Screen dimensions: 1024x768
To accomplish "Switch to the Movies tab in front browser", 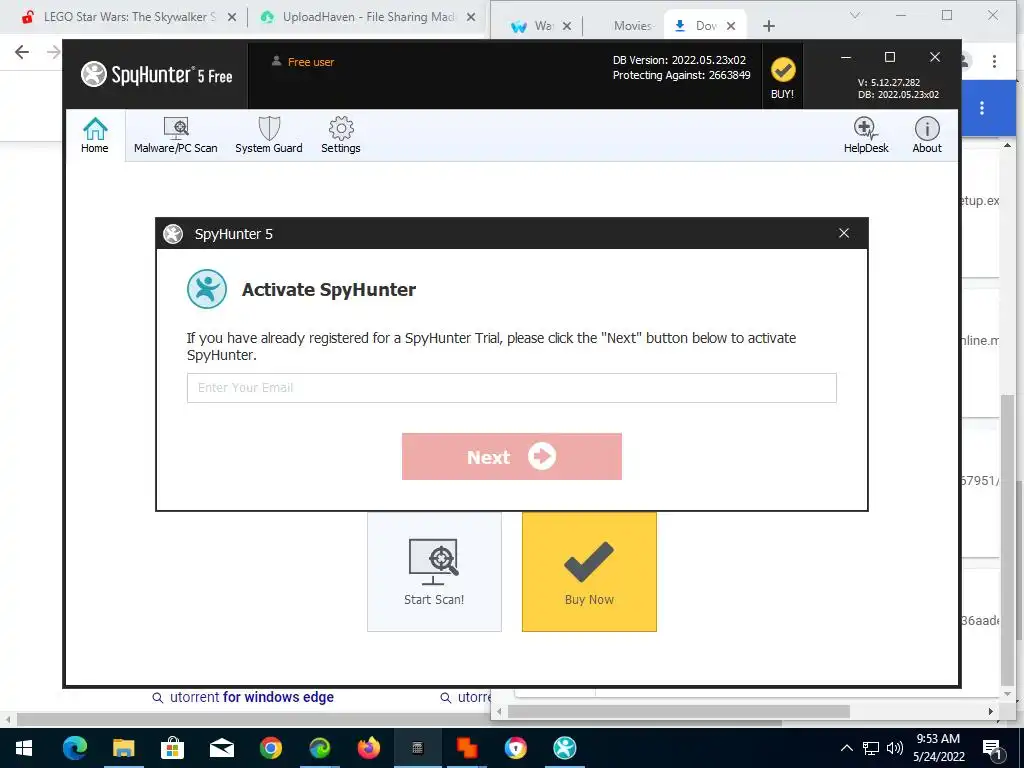I will pos(632,25).
